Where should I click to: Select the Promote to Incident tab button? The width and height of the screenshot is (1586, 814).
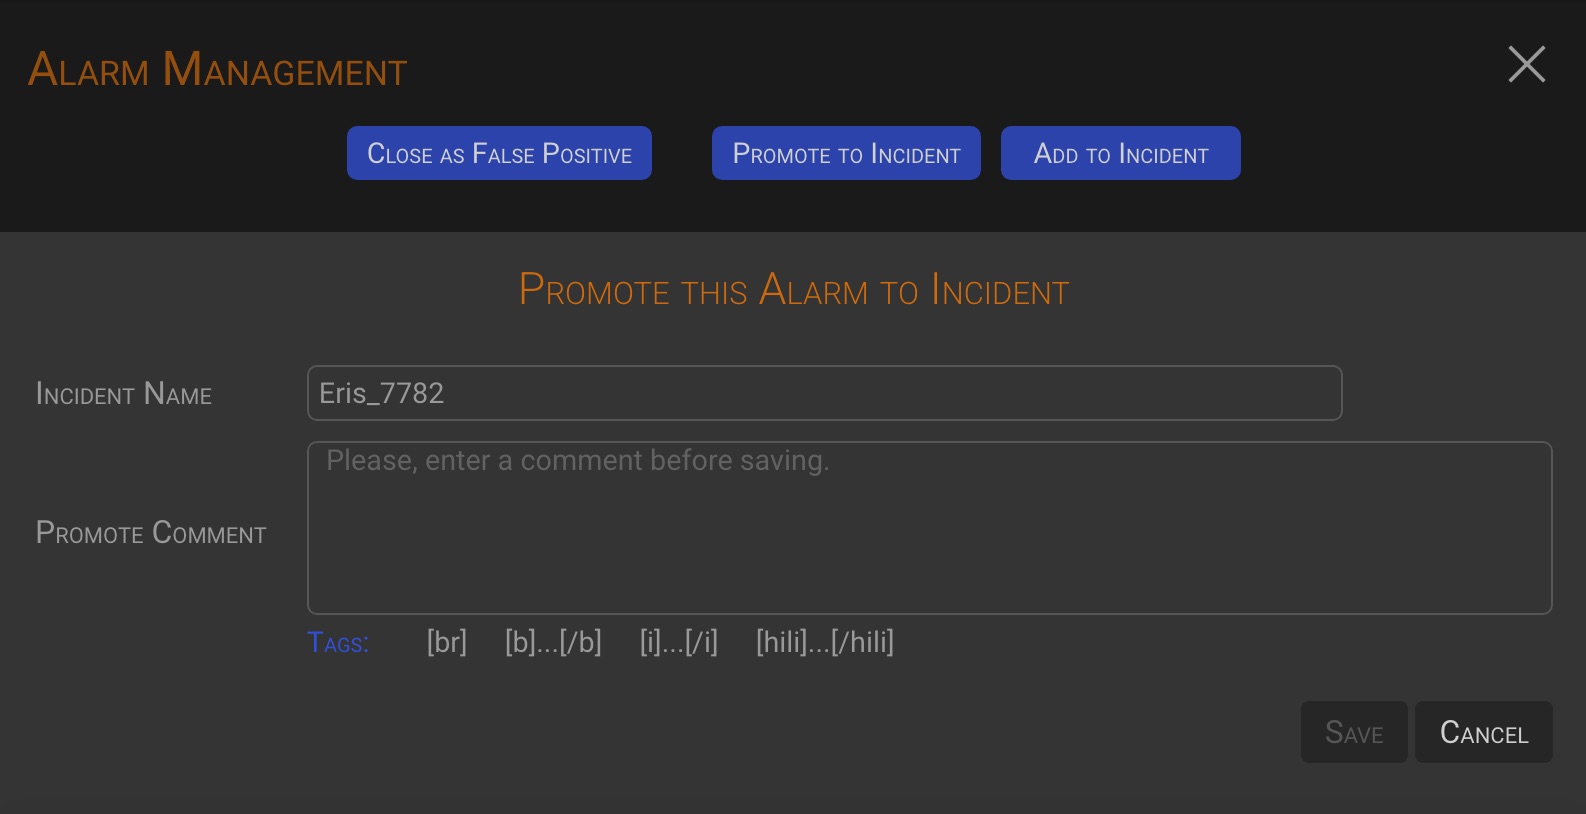point(846,153)
